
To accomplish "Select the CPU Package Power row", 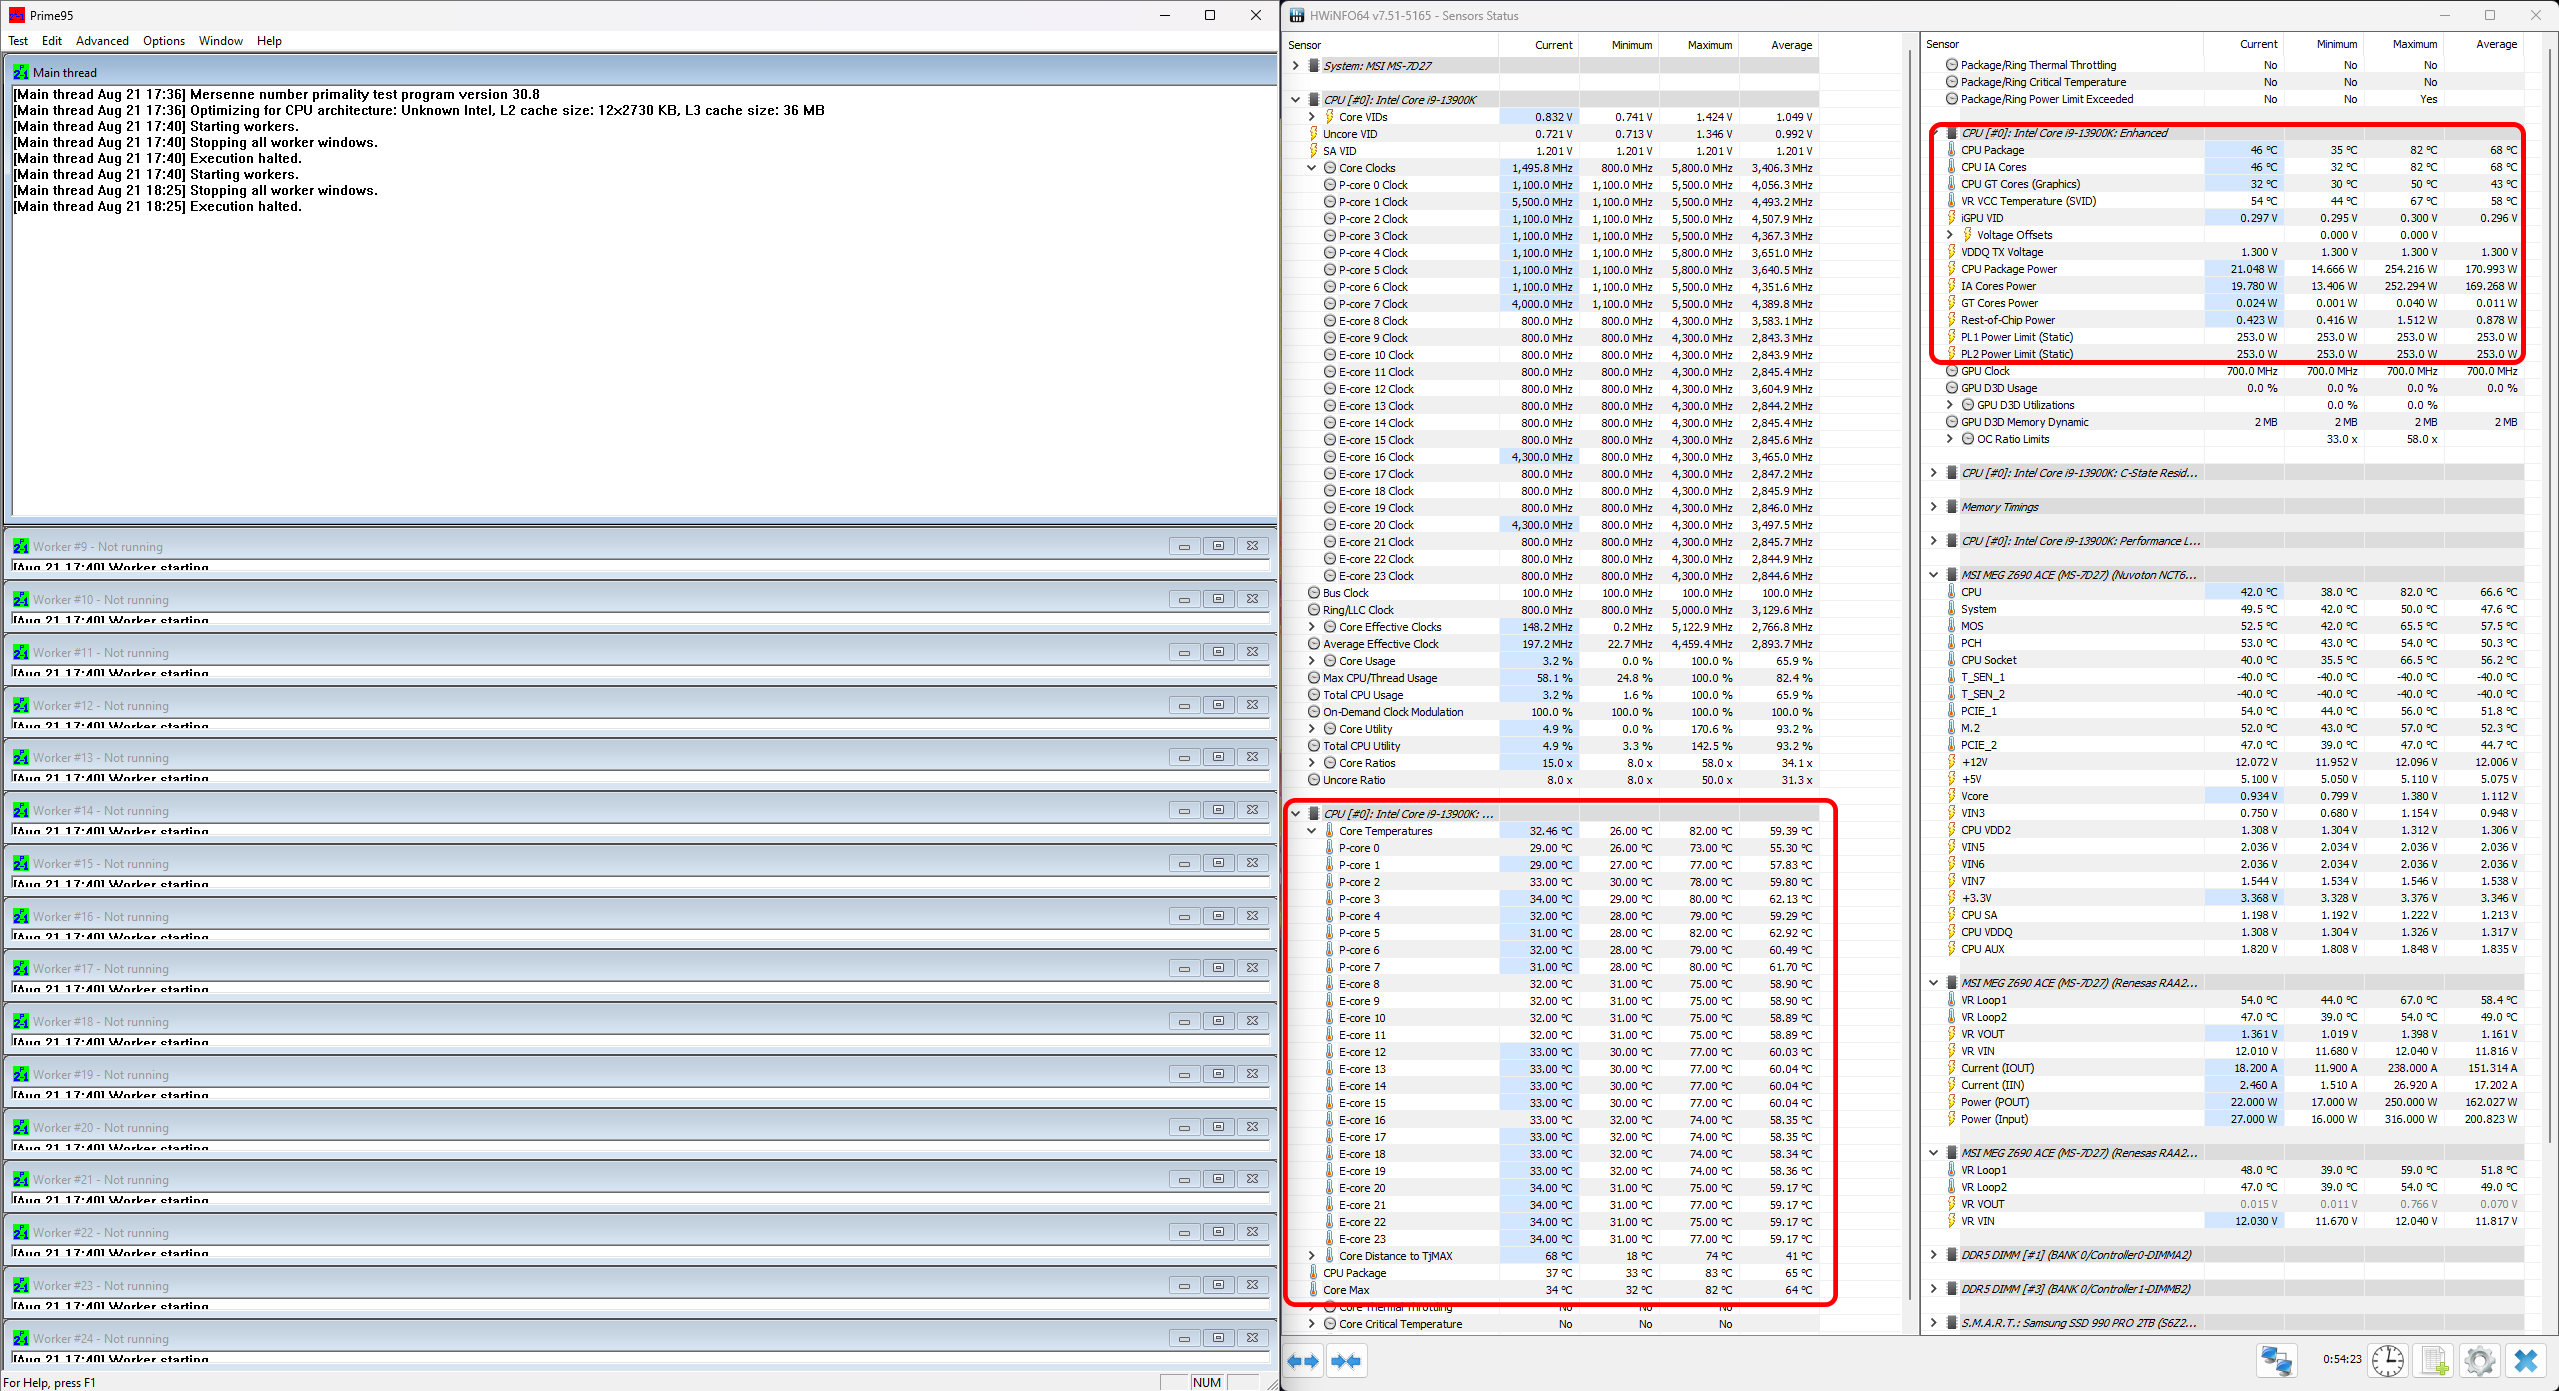I will tap(2008, 269).
